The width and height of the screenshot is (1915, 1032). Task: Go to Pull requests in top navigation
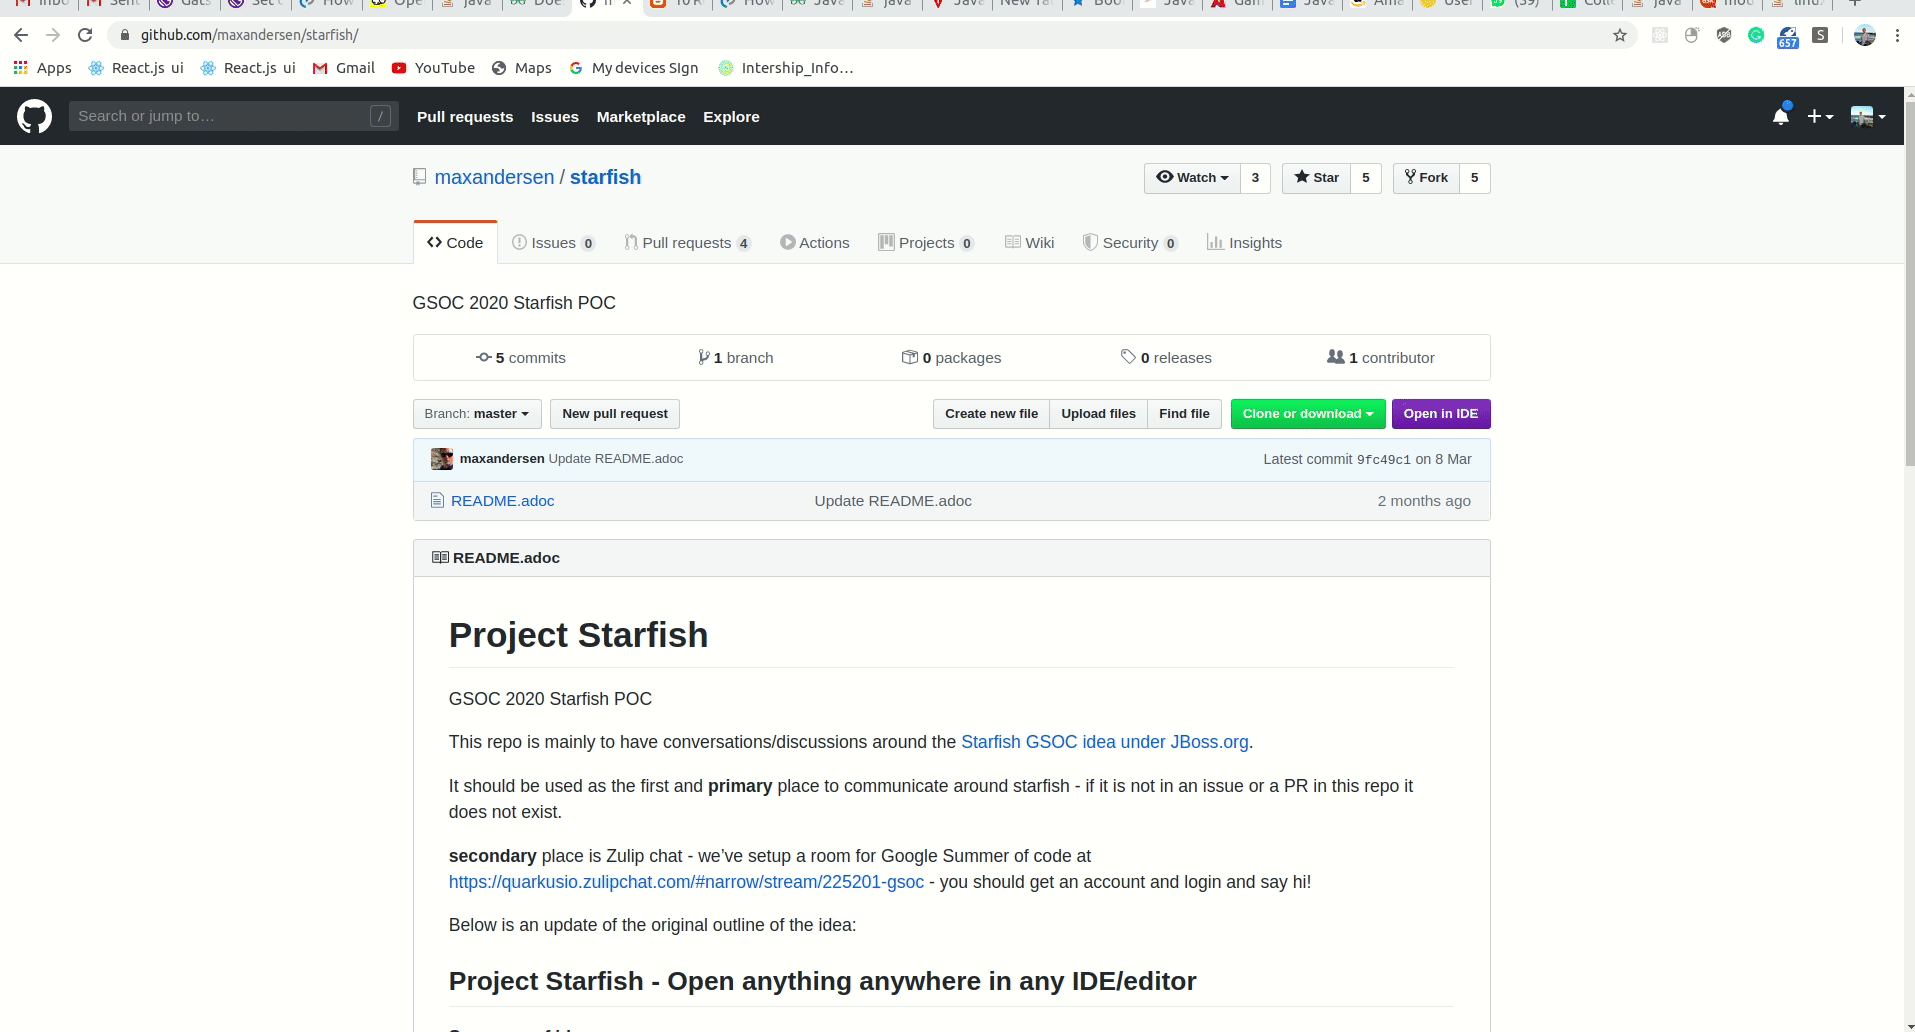(465, 117)
